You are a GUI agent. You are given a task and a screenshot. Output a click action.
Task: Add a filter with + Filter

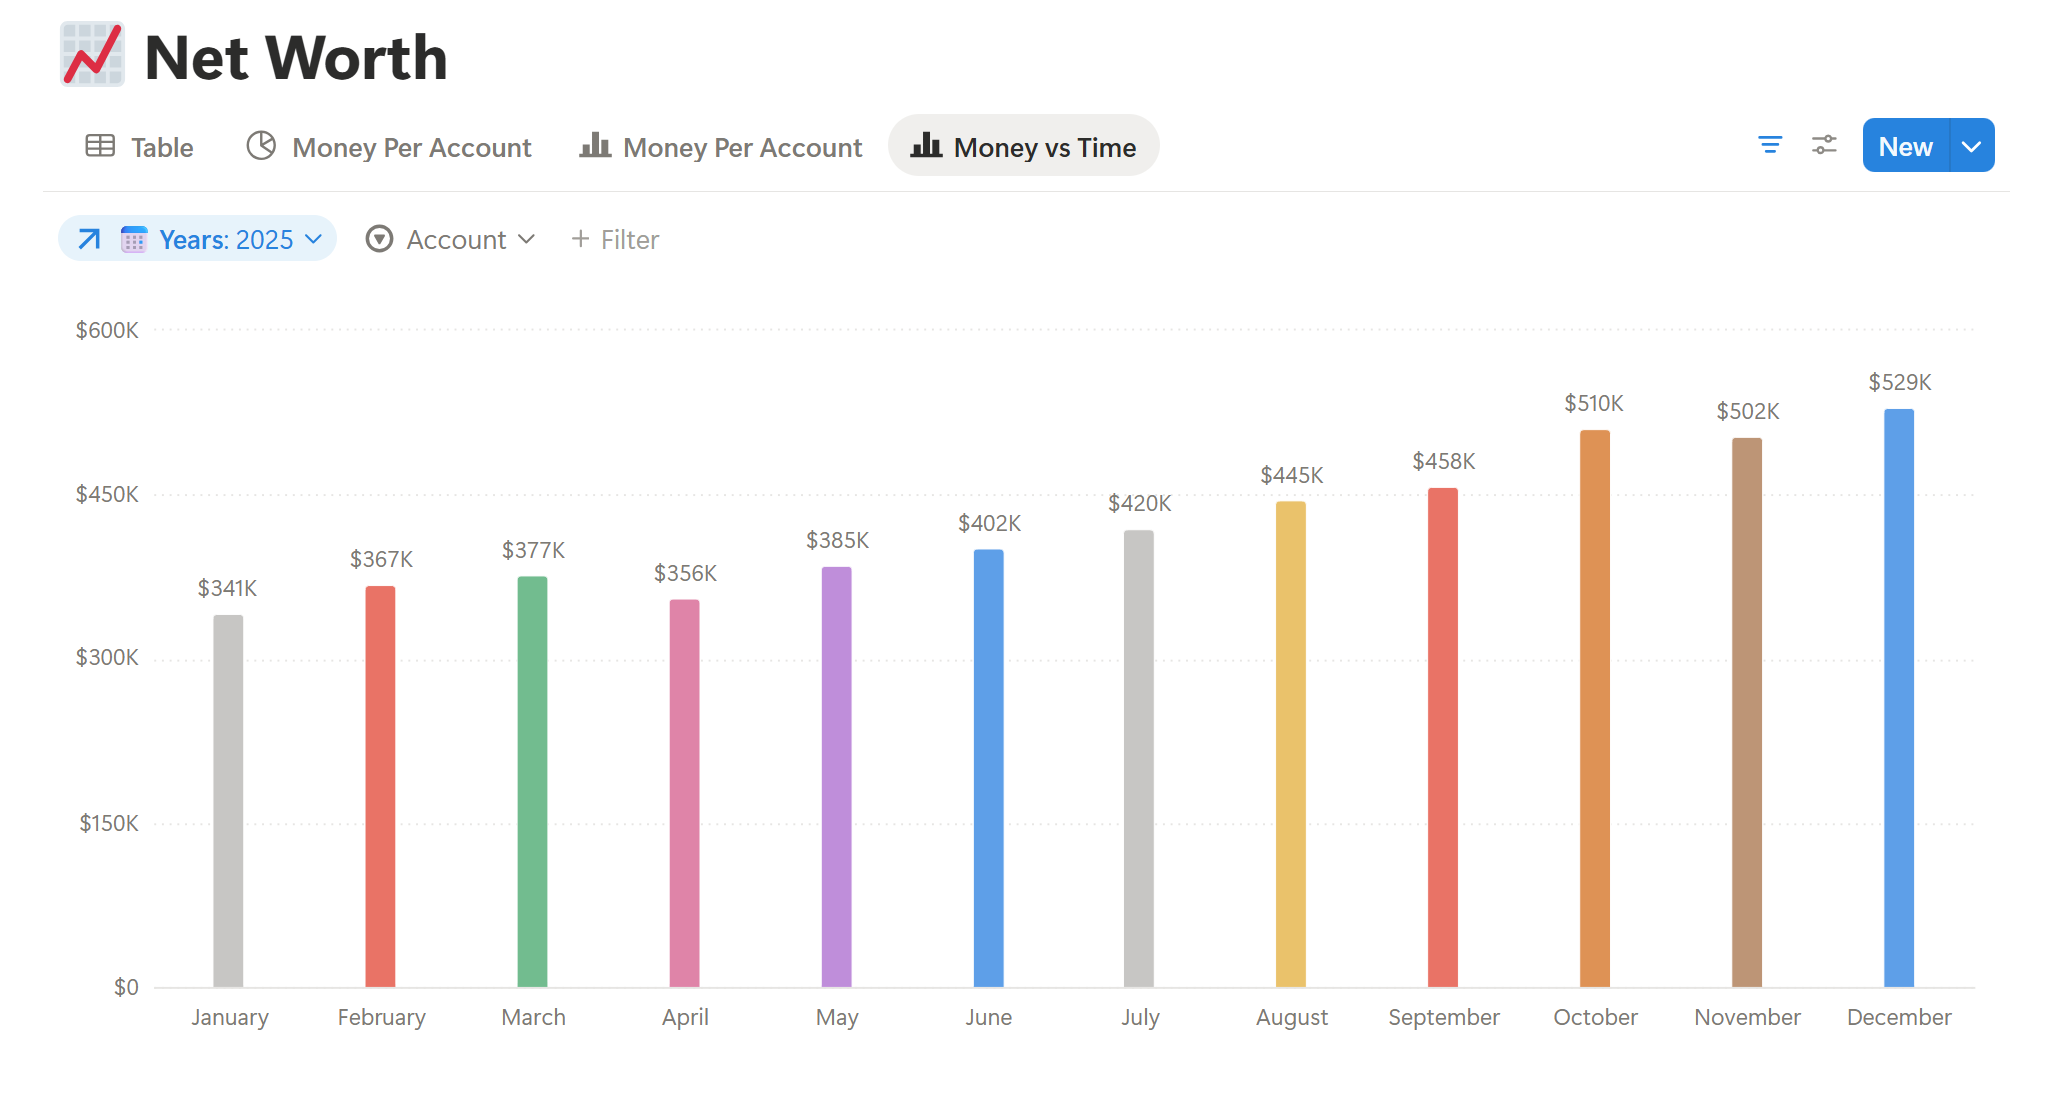[615, 240]
